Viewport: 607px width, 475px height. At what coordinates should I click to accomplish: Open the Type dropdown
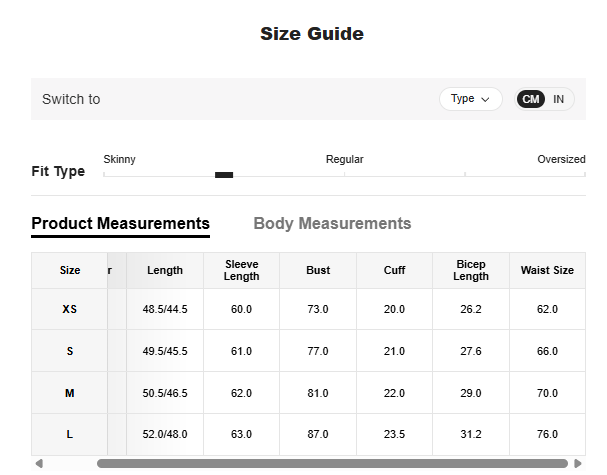click(x=470, y=99)
